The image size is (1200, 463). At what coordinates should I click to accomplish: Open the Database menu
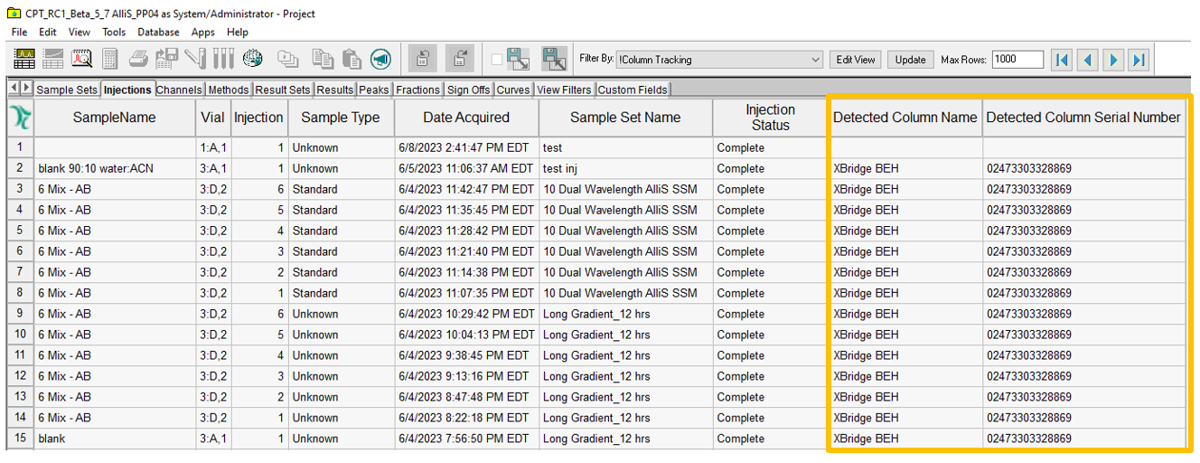pos(158,32)
